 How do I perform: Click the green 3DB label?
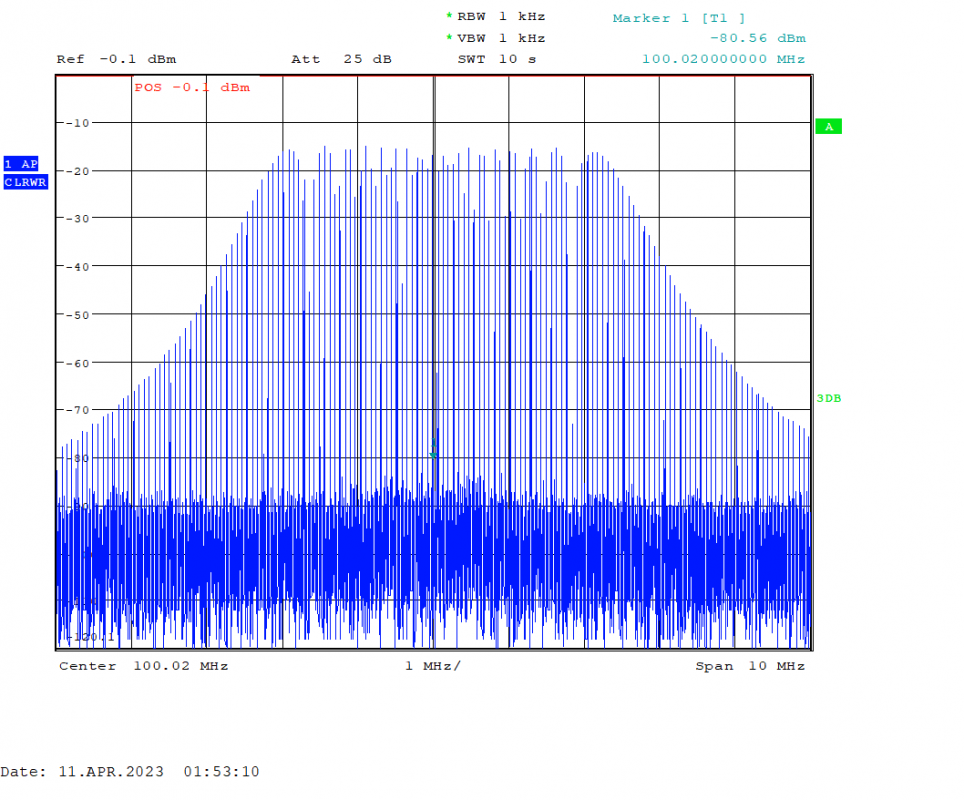click(x=828, y=398)
